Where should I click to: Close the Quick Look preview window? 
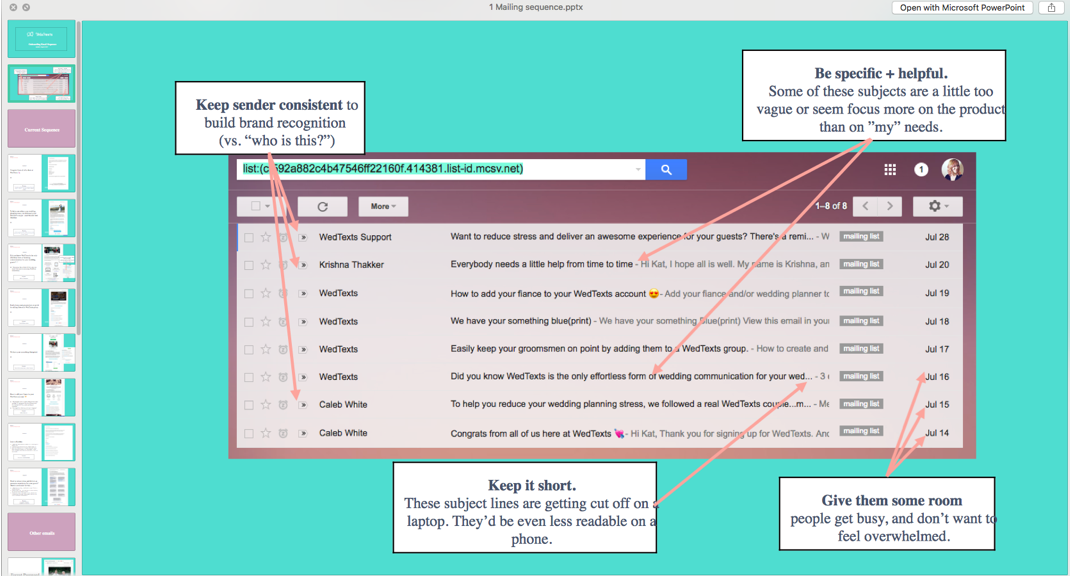click(x=13, y=8)
